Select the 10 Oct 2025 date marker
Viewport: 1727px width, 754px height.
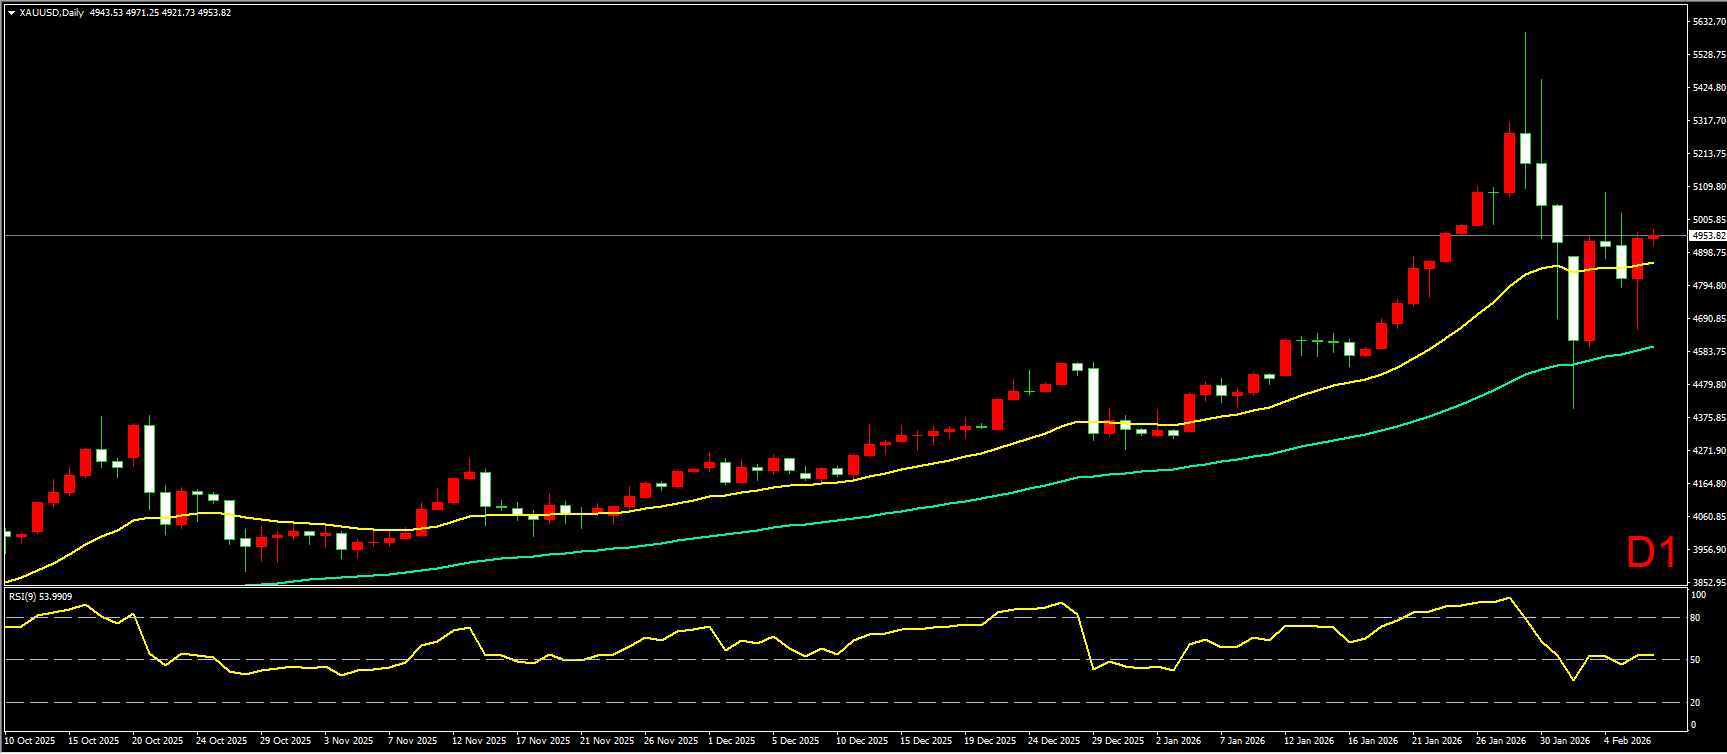coord(30,741)
